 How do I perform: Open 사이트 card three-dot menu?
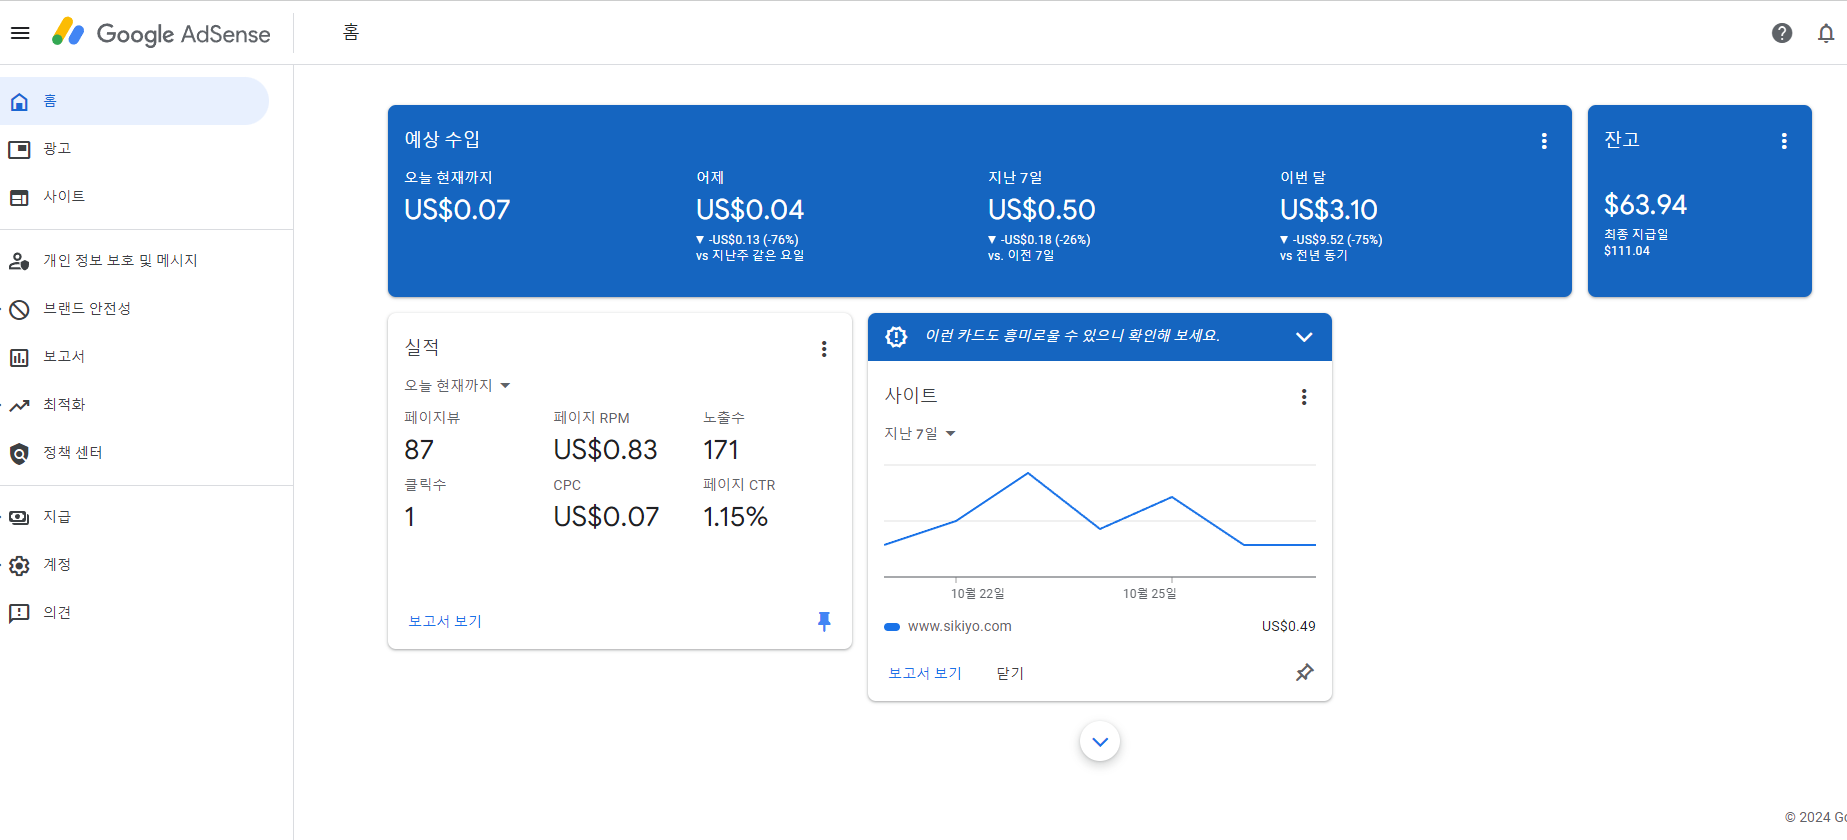(x=1304, y=397)
